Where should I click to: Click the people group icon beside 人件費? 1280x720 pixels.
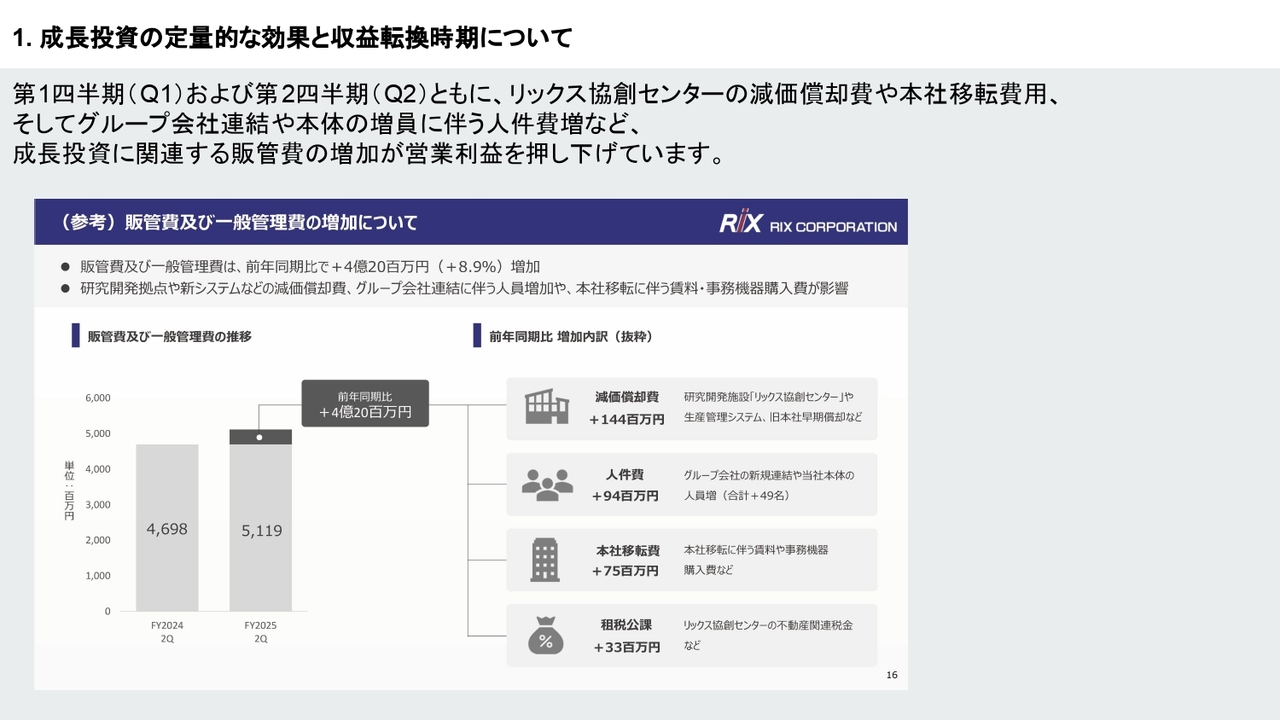point(547,484)
